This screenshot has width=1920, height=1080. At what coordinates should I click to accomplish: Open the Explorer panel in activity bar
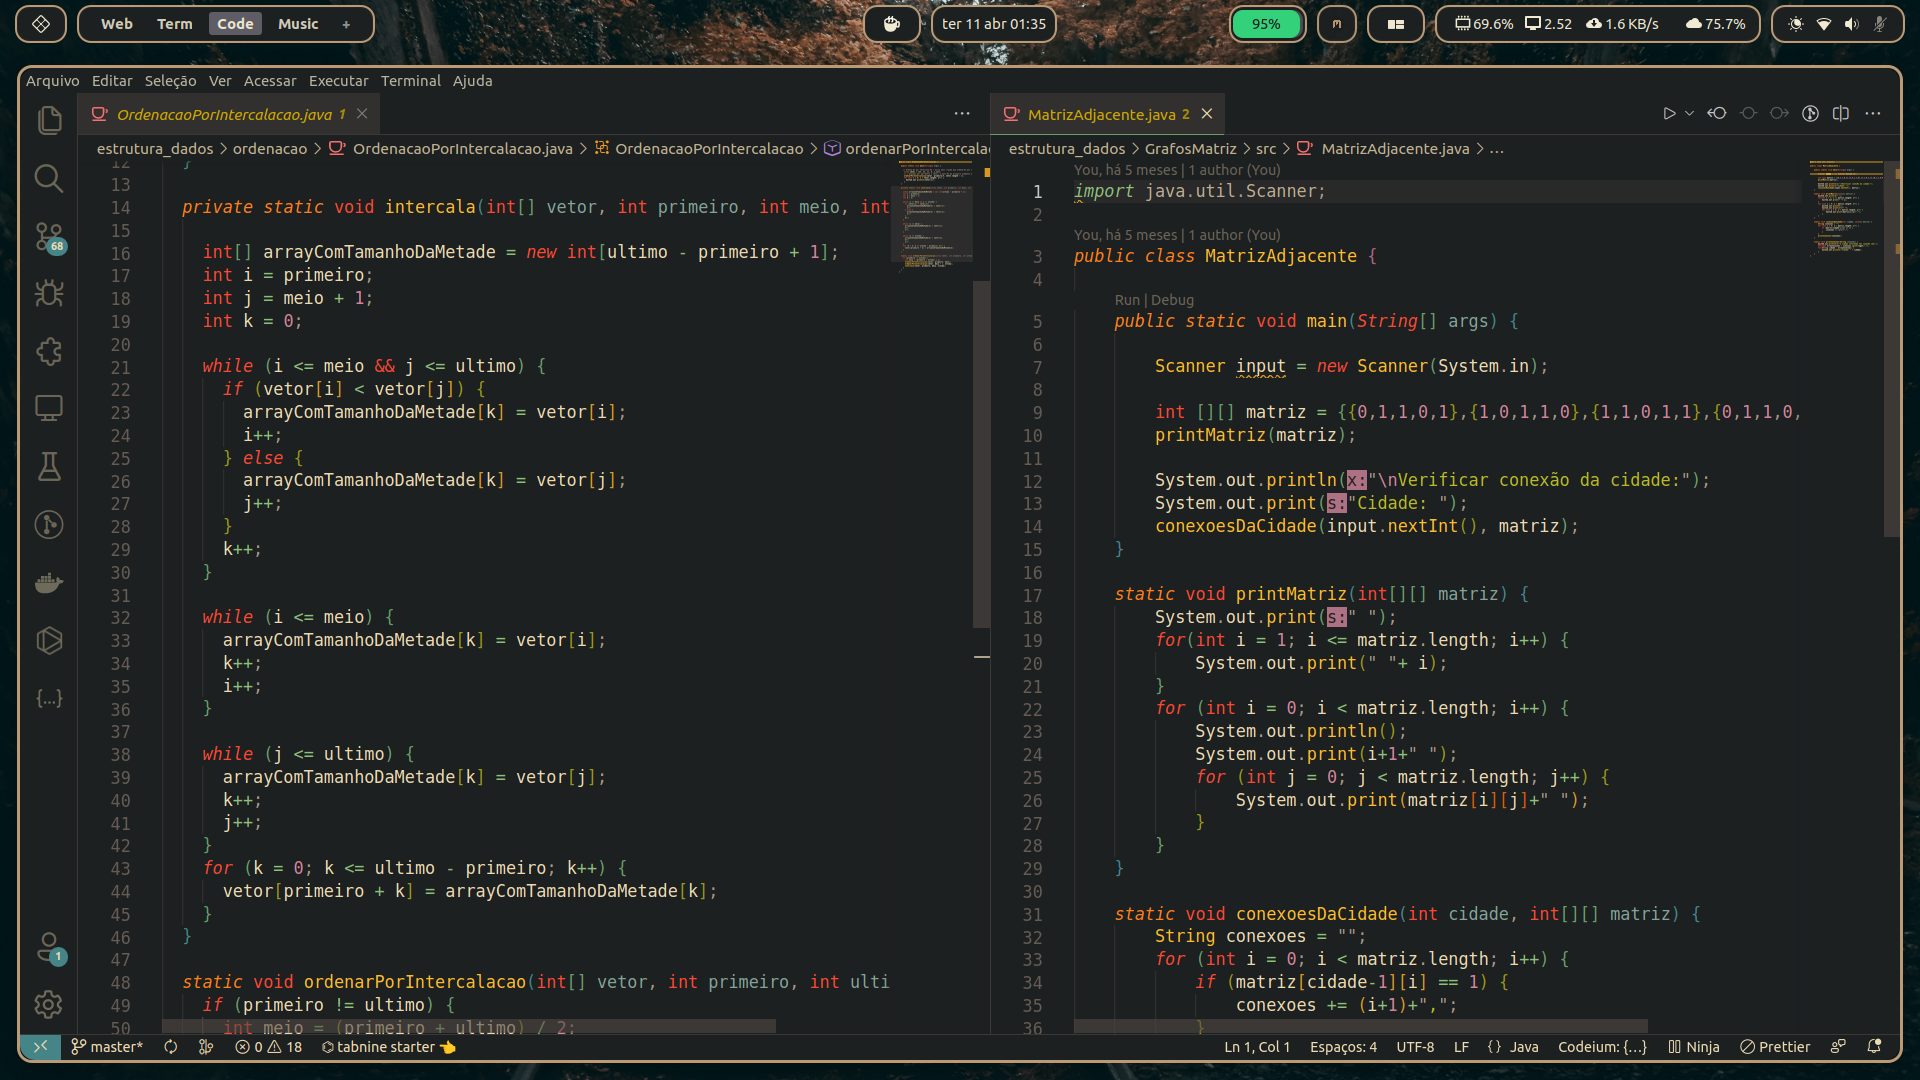click(49, 121)
